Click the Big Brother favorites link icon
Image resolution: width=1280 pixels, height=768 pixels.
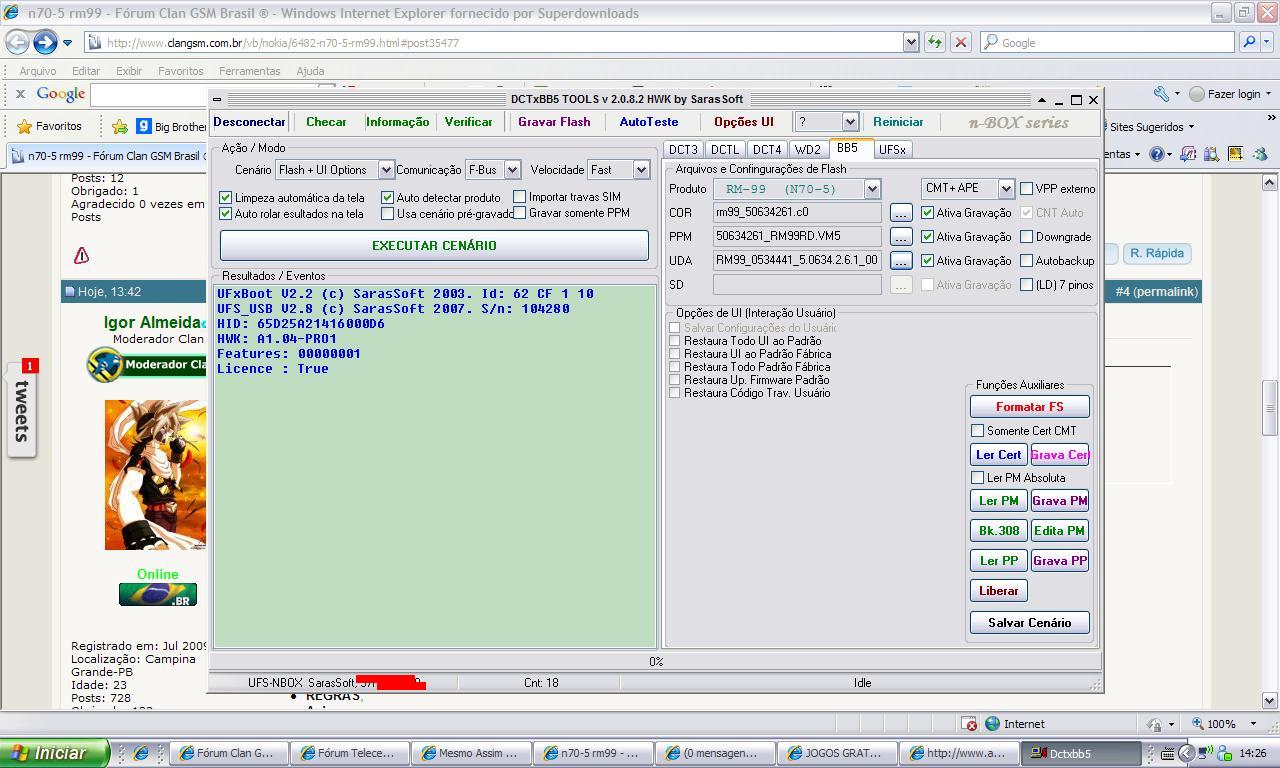pos(144,126)
